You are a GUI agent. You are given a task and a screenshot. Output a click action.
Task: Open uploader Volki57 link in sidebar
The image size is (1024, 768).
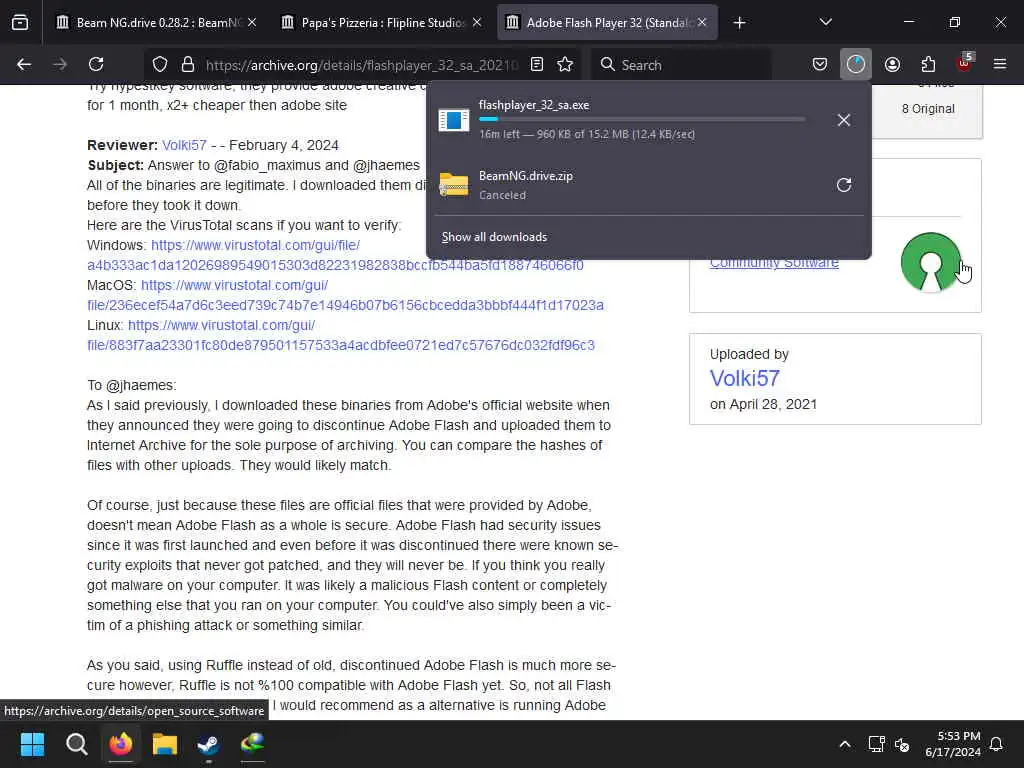click(744, 378)
